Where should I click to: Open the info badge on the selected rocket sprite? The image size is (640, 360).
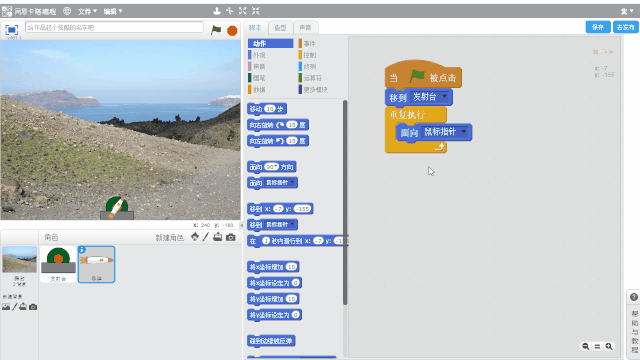pyautogui.click(x=82, y=249)
